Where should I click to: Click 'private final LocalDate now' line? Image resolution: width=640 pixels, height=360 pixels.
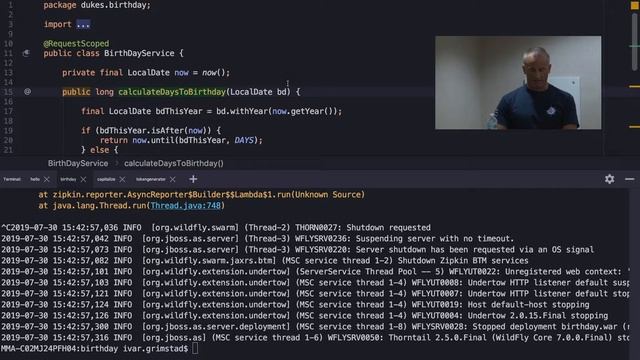coord(146,73)
